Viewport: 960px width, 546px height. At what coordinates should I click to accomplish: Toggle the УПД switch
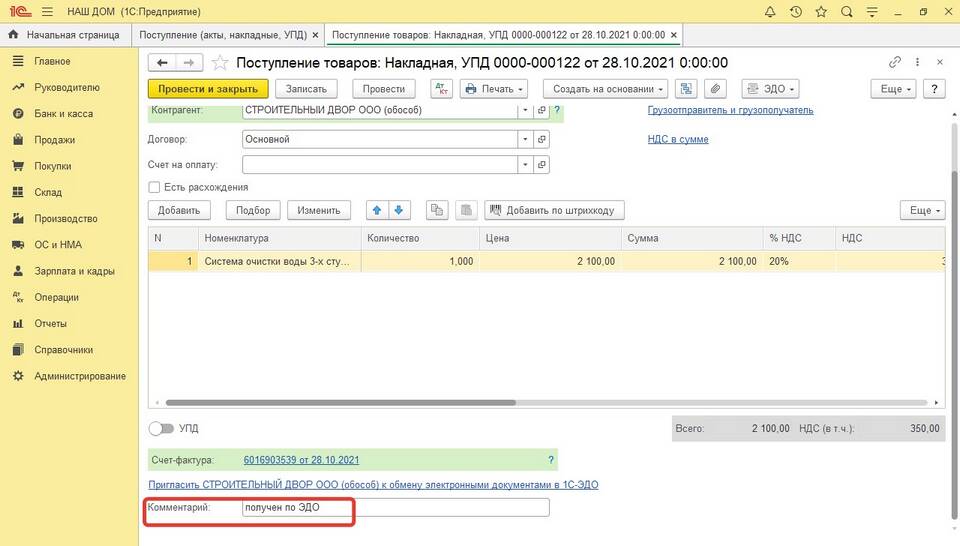click(160, 429)
